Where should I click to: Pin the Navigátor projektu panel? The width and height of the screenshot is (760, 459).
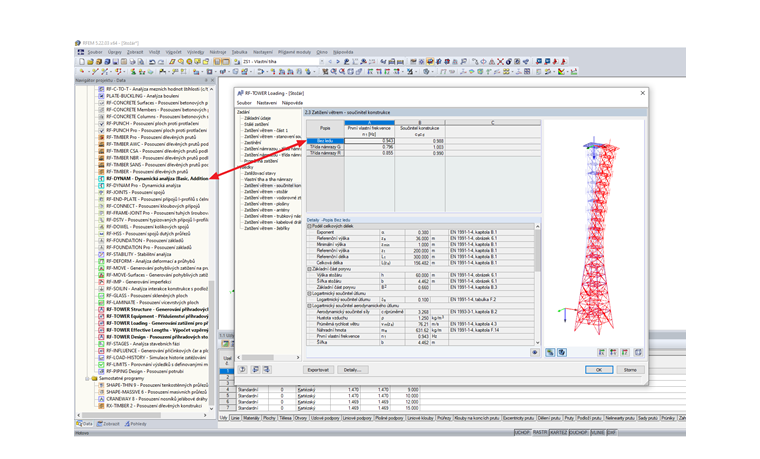point(206,80)
